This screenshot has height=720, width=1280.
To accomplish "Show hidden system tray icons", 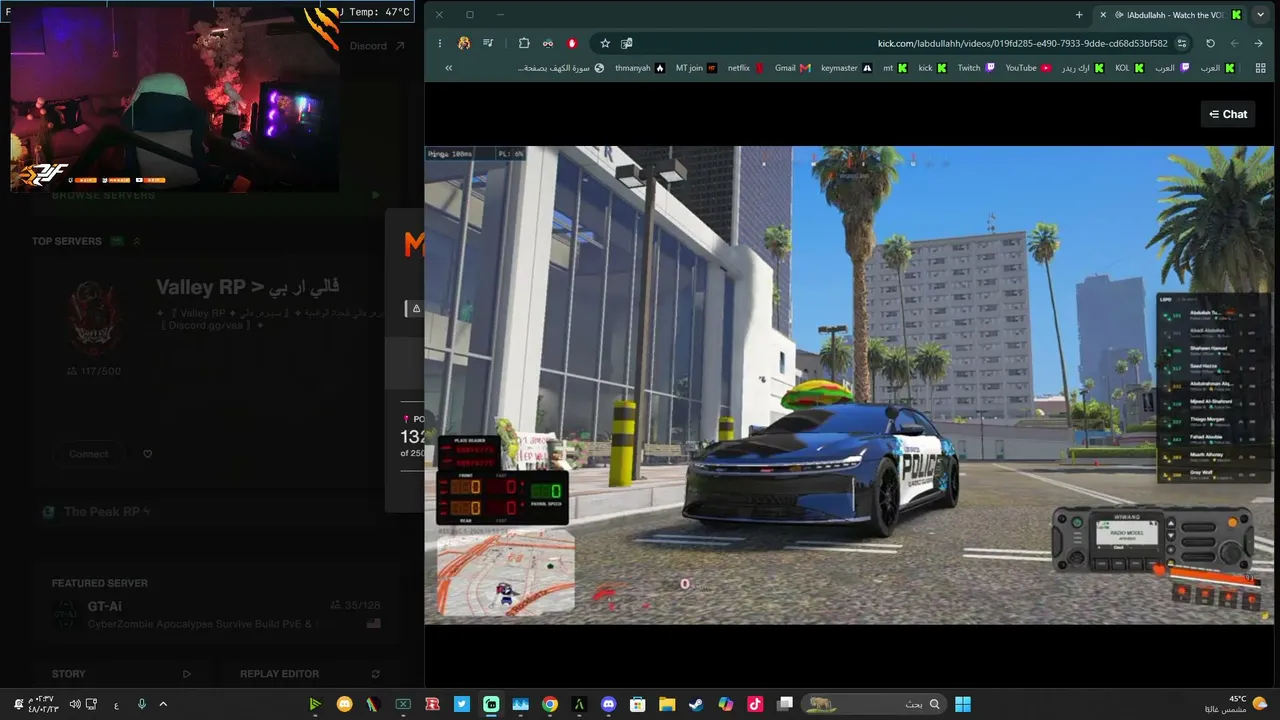I will pyautogui.click(x=163, y=704).
